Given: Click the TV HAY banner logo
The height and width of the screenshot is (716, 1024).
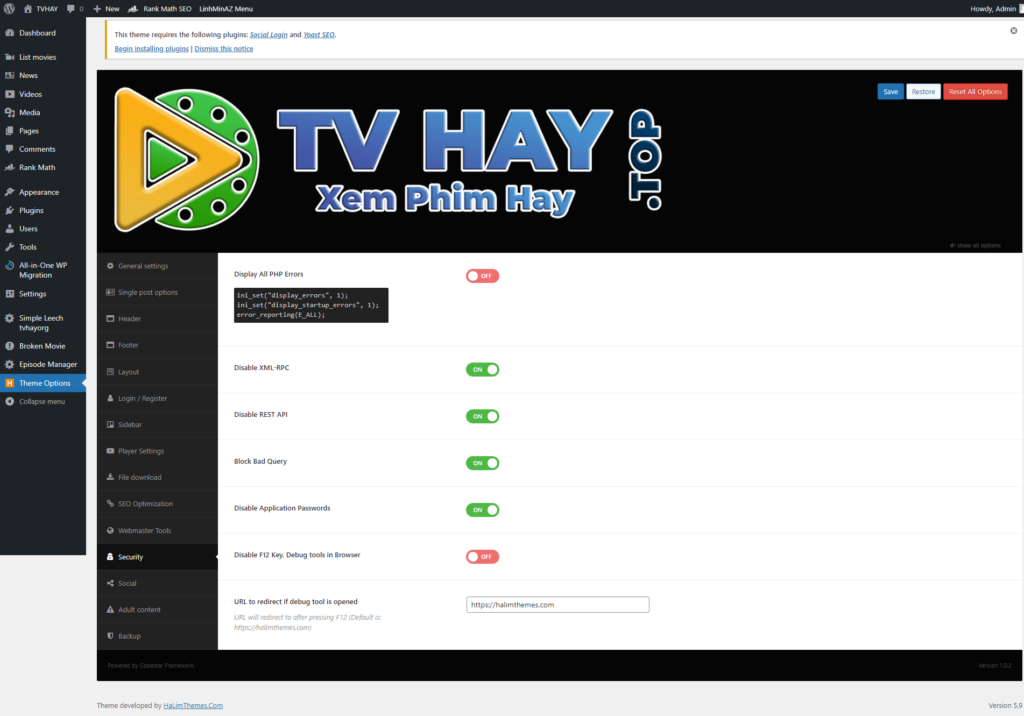Looking at the screenshot, I should 388,159.
